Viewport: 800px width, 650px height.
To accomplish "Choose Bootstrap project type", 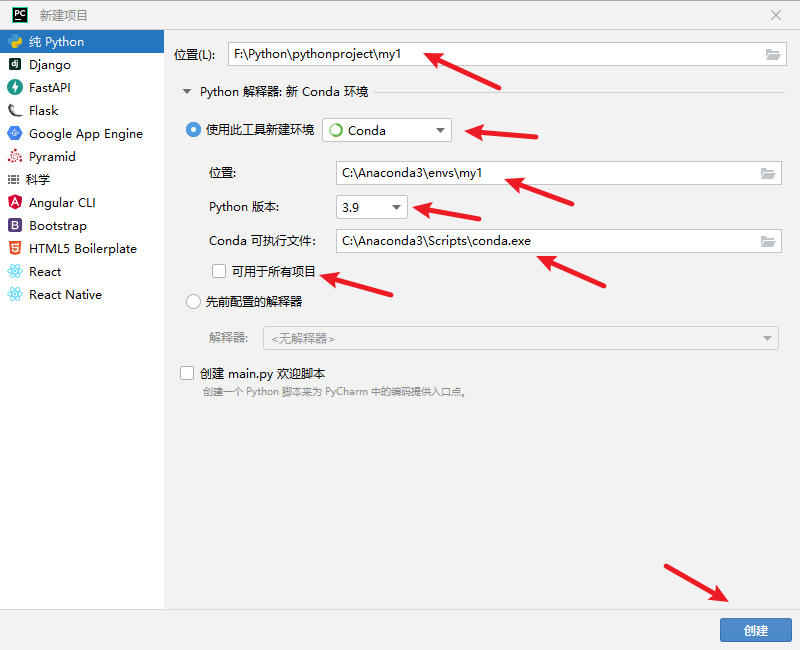I will click(82, 225).
